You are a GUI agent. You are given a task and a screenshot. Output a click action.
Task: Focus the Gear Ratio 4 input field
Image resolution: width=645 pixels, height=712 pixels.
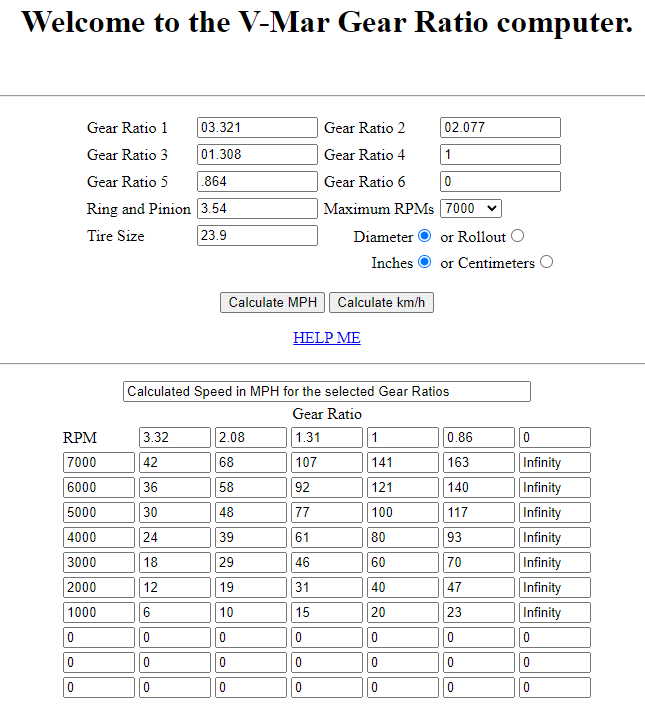tap(500, 154)
